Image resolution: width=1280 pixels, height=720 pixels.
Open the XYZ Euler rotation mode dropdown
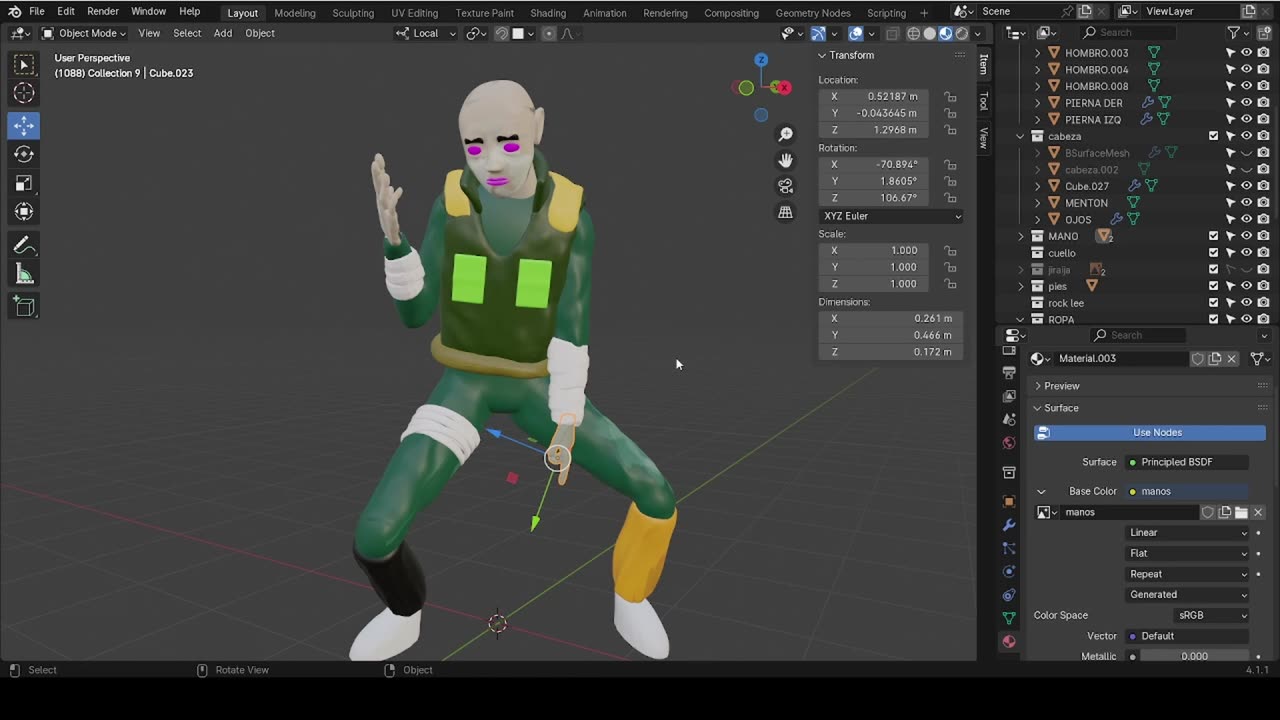click(x=892, y=216)
